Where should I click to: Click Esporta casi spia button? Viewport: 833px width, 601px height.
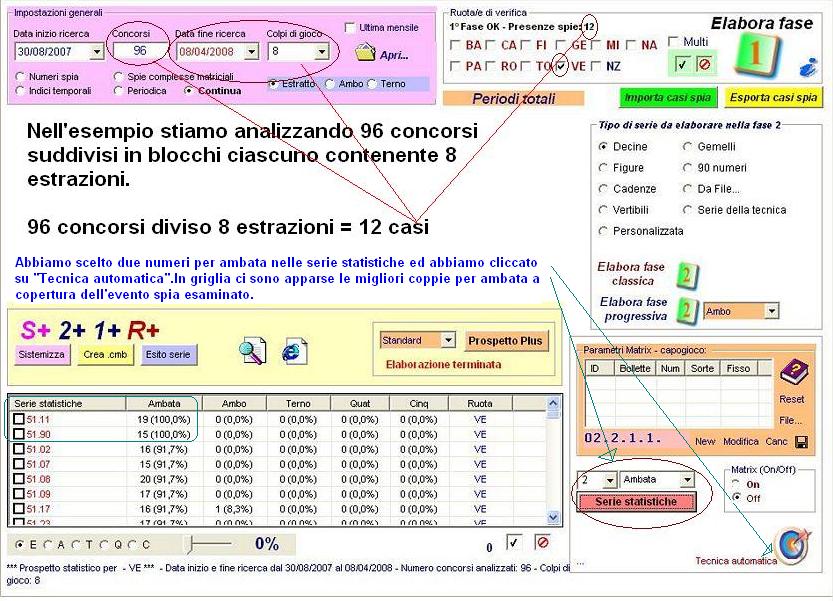773,98
